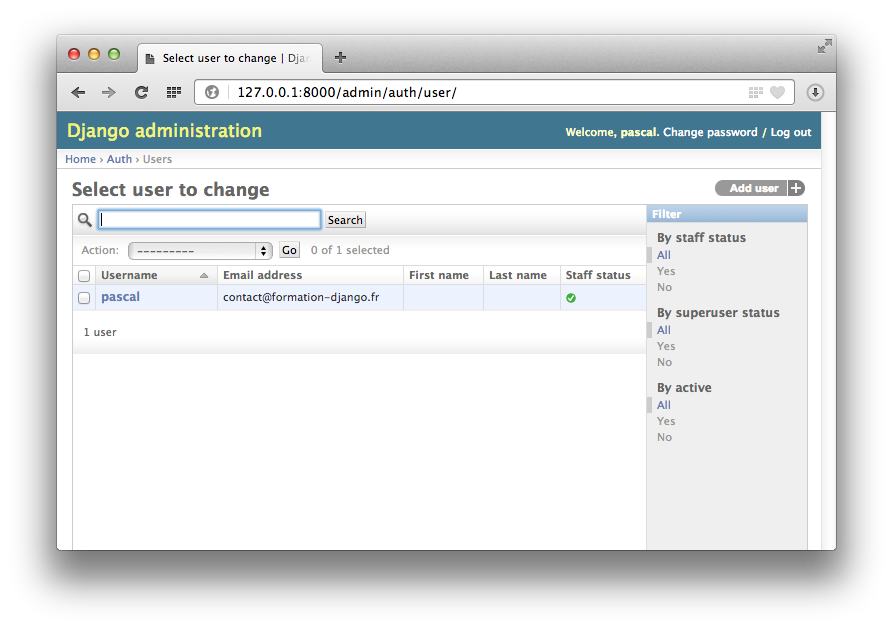The height and width of the screenshot is (629, 893).
Task: Filter staff status by No
Action: [664, 287]
